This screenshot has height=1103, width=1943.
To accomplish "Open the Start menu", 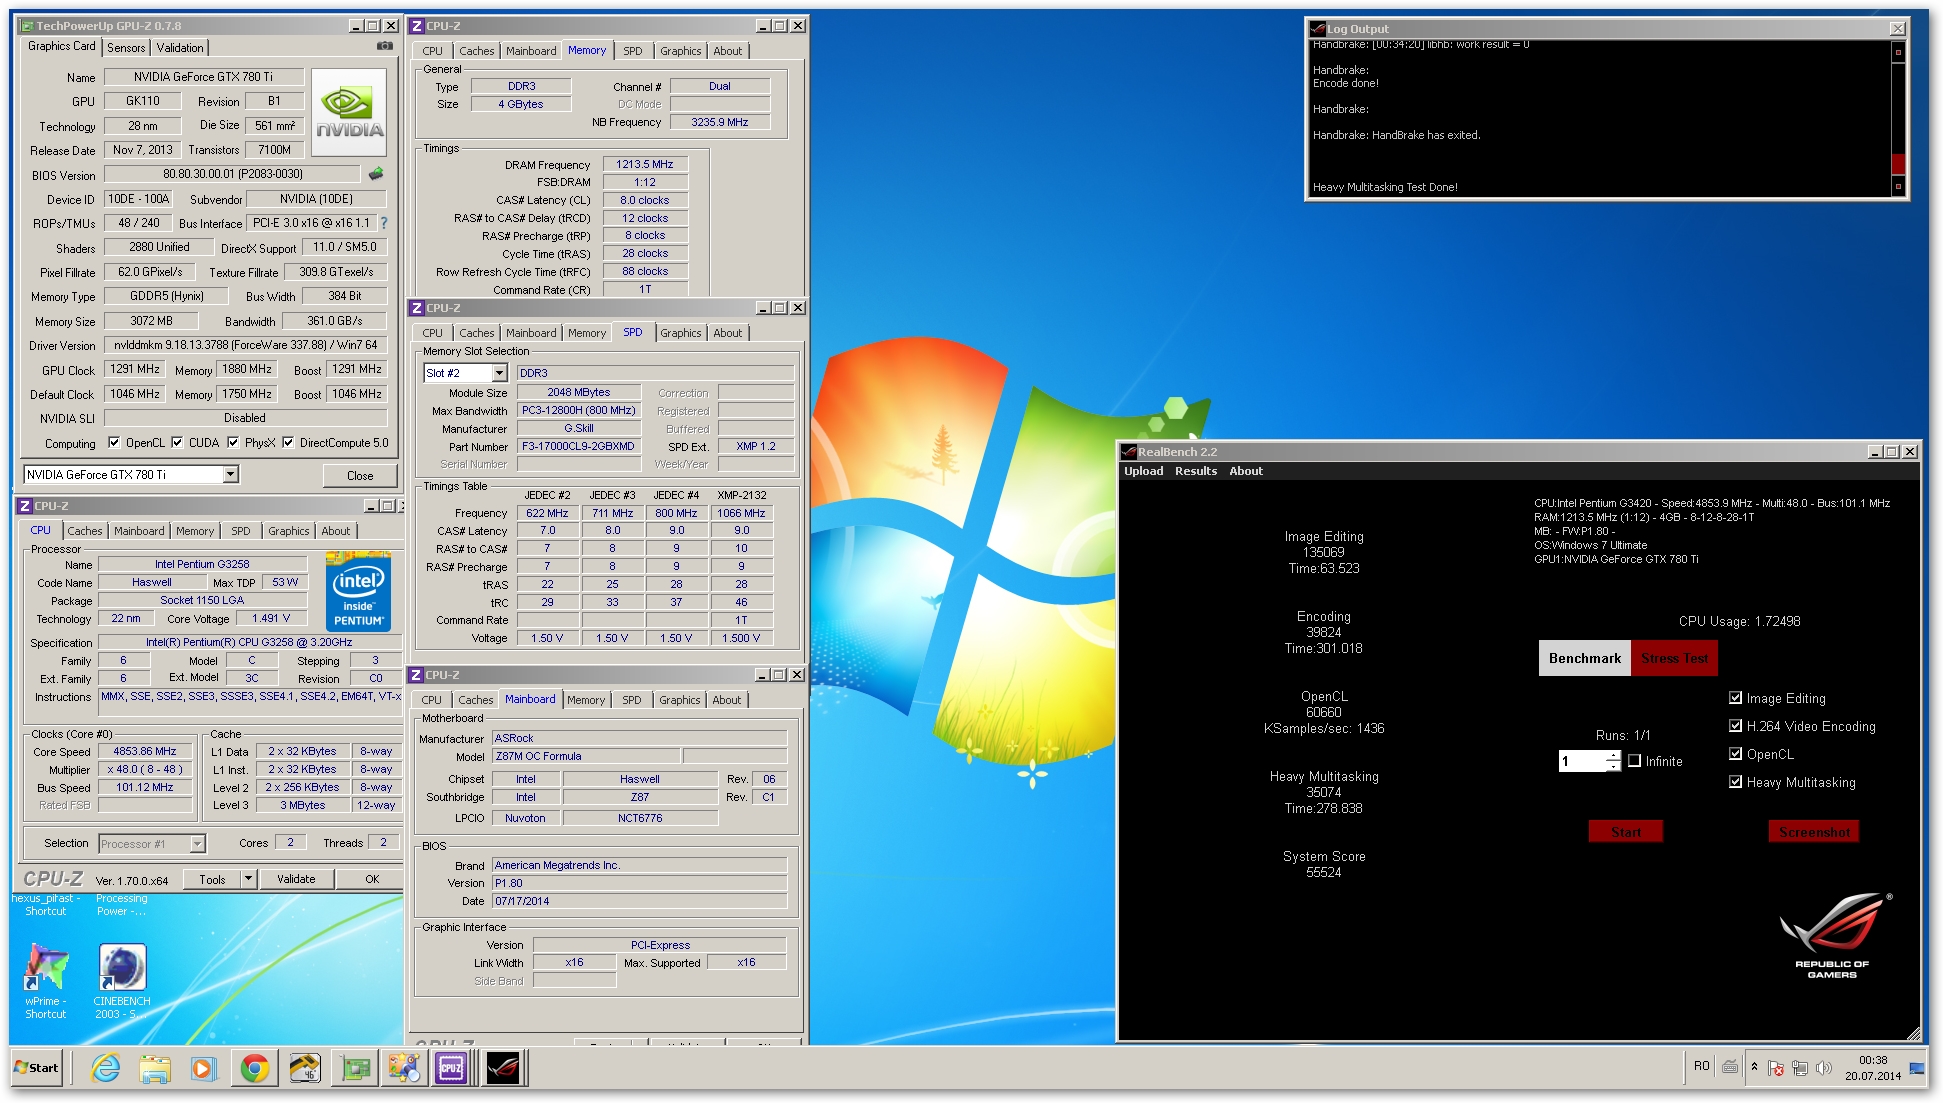I will 37,1067.
